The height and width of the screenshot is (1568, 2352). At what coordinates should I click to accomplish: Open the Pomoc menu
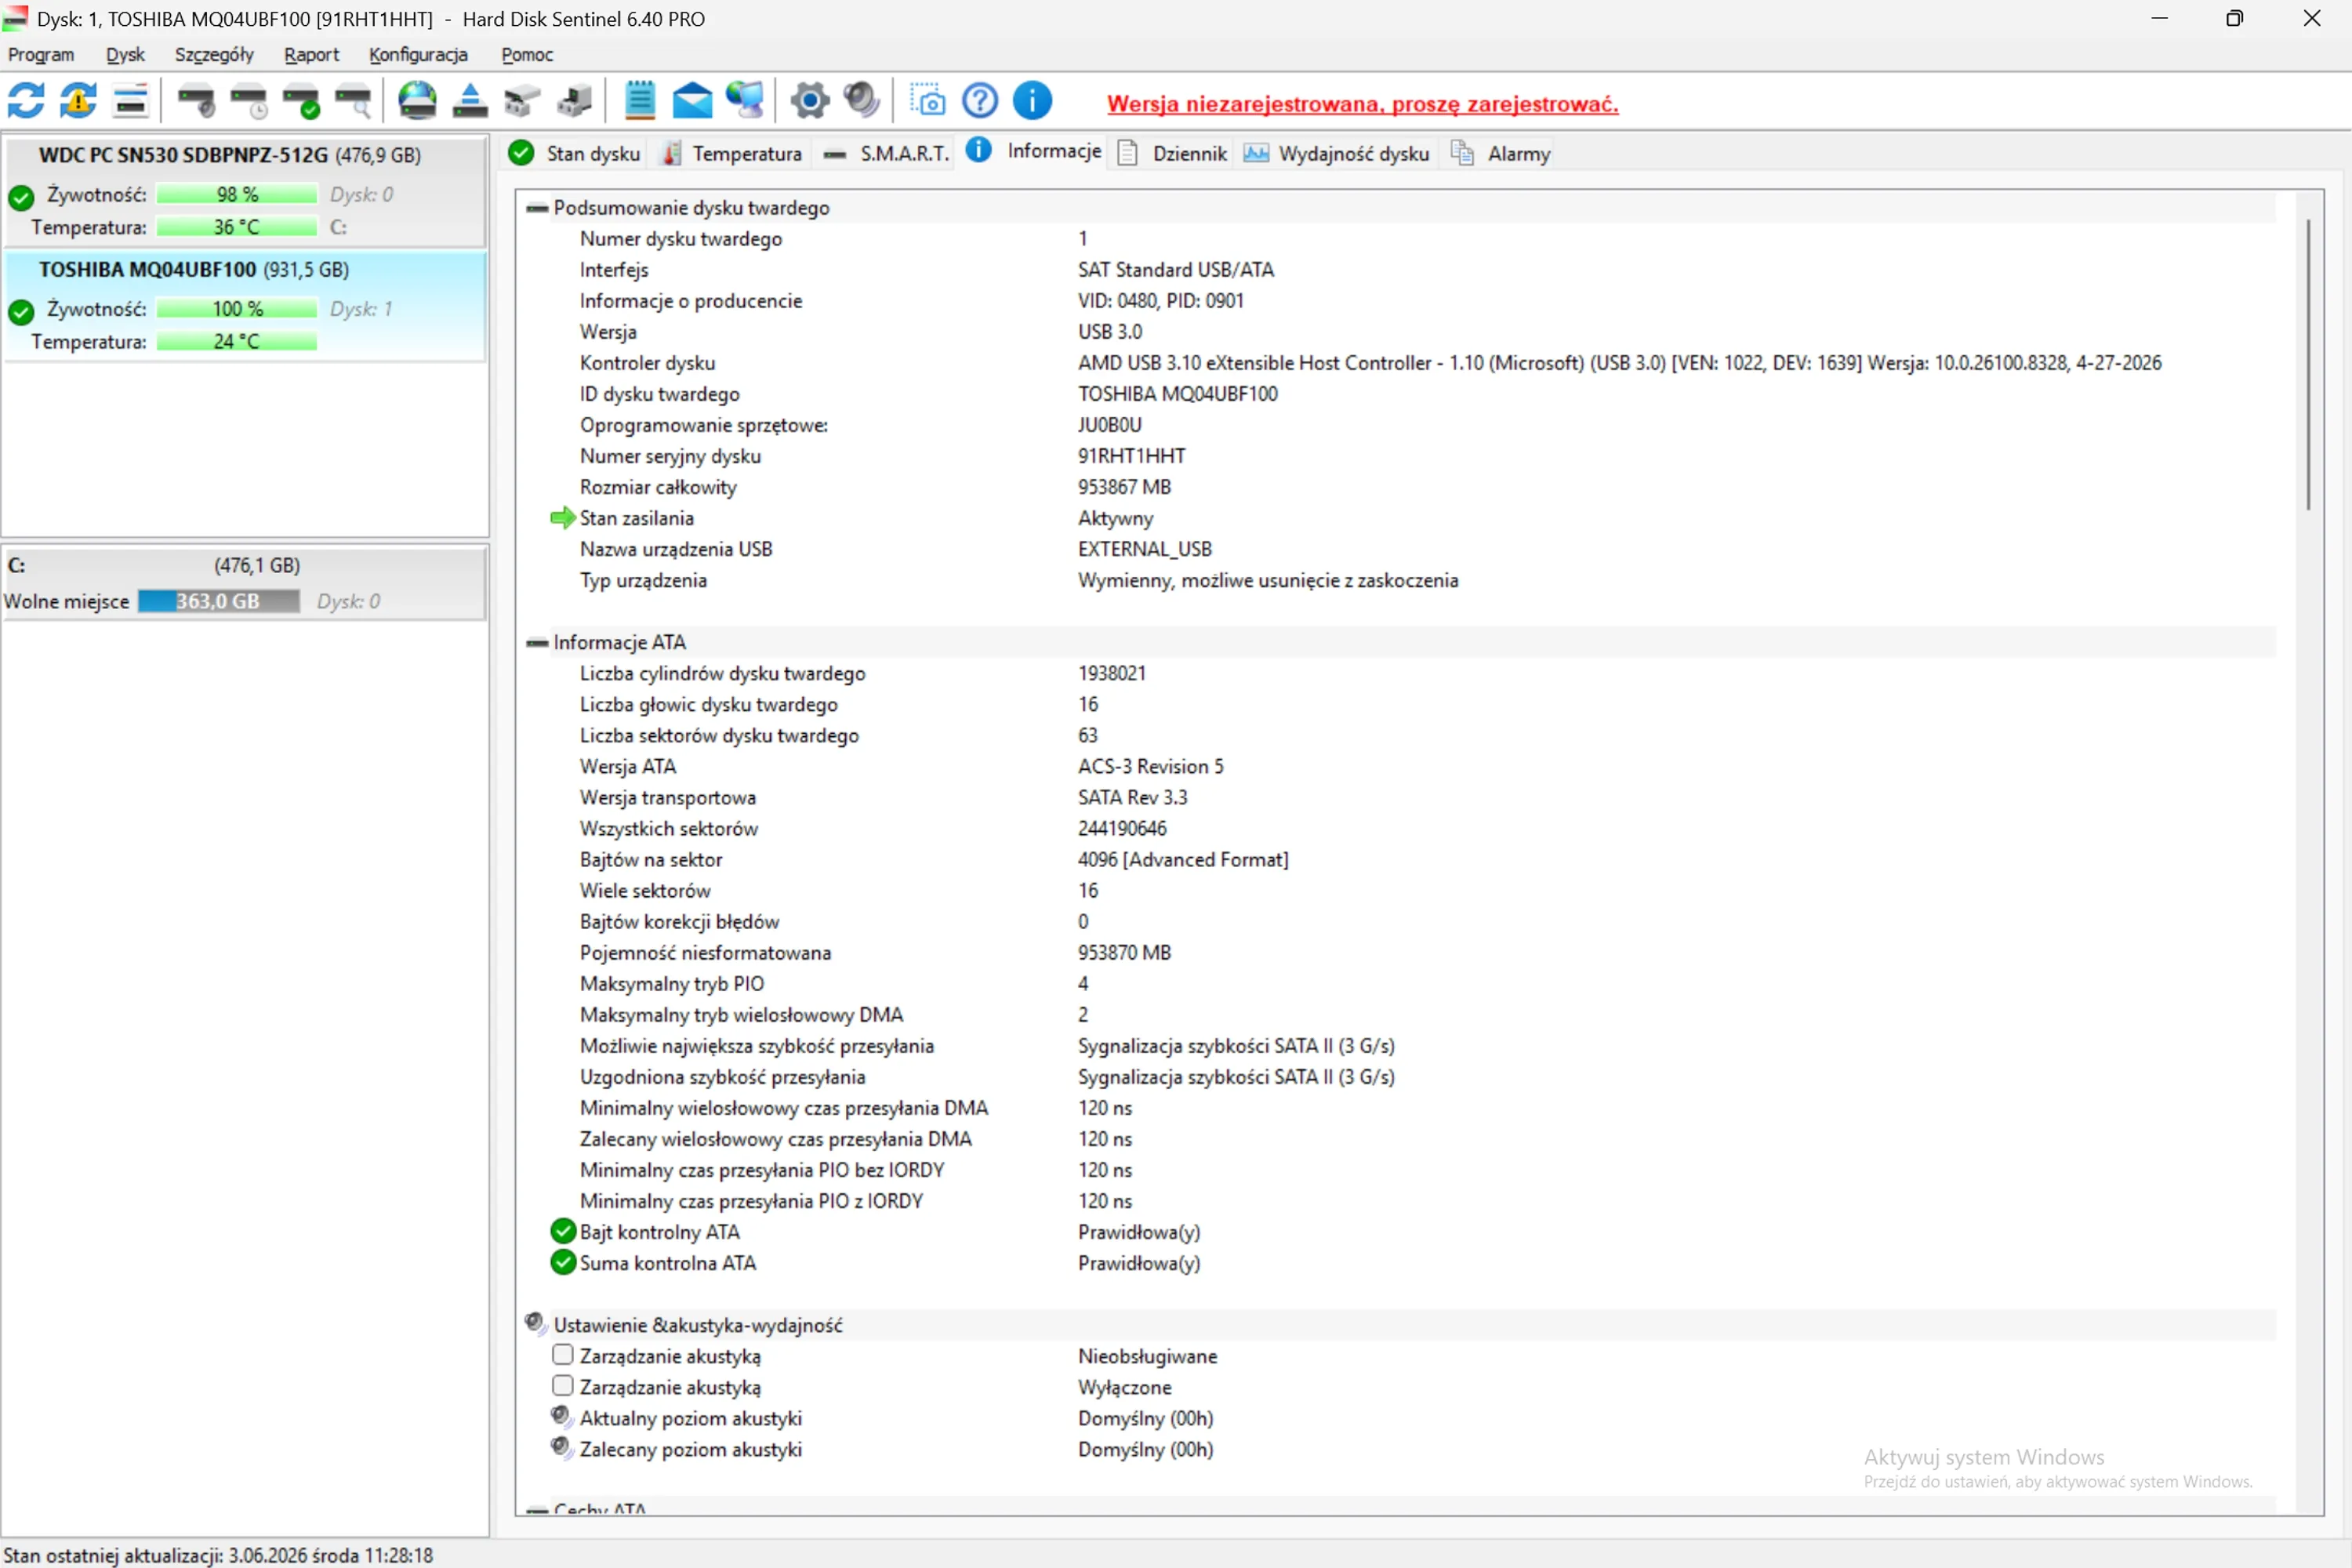click(x=527, y=55)
